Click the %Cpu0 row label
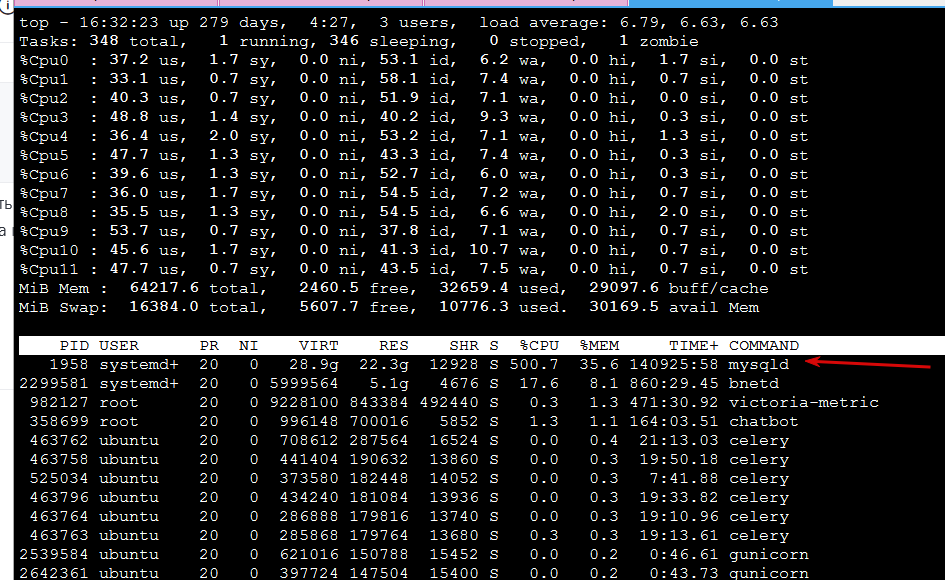 (x=44, y=60)
